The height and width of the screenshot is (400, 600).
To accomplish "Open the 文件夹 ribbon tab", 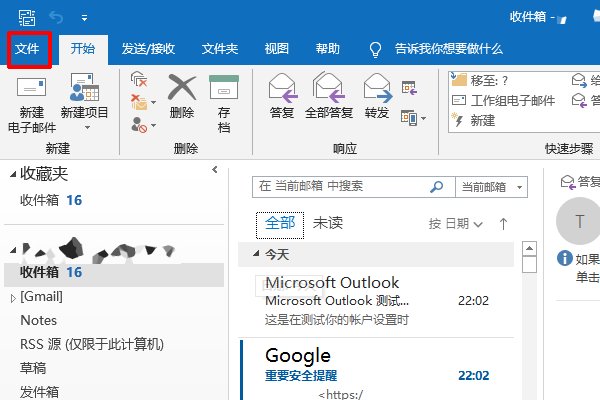I will [x=220, y=49].
